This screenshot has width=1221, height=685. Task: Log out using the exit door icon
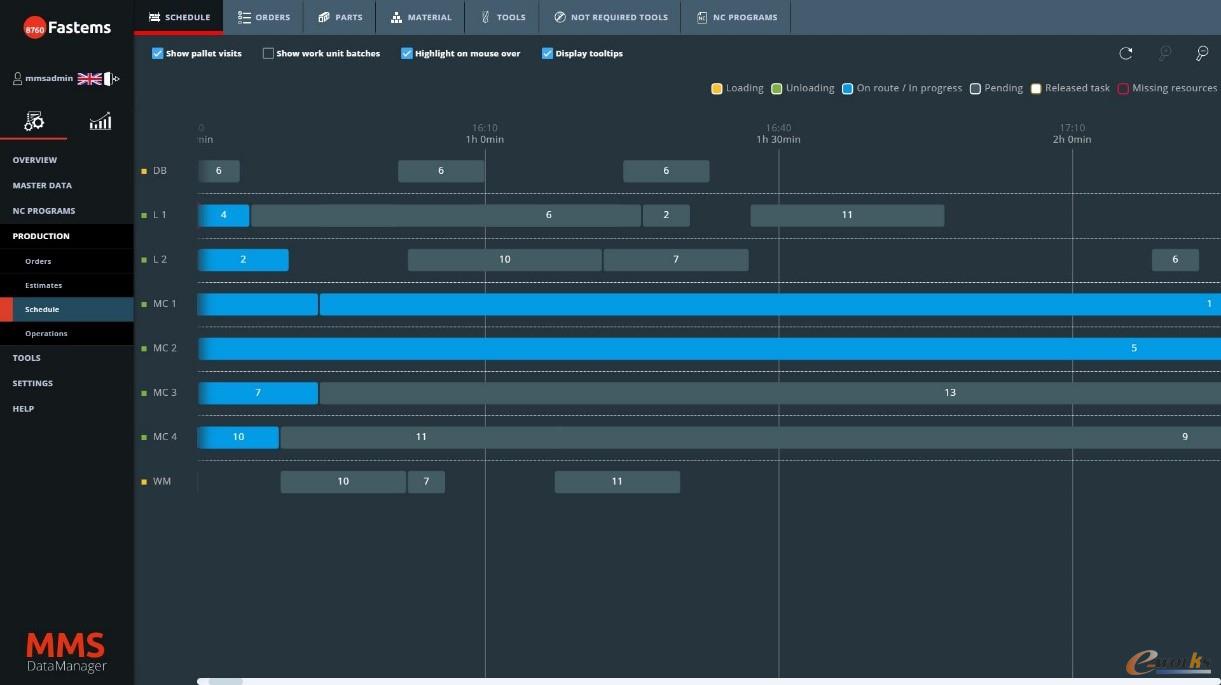coord(112,78)
